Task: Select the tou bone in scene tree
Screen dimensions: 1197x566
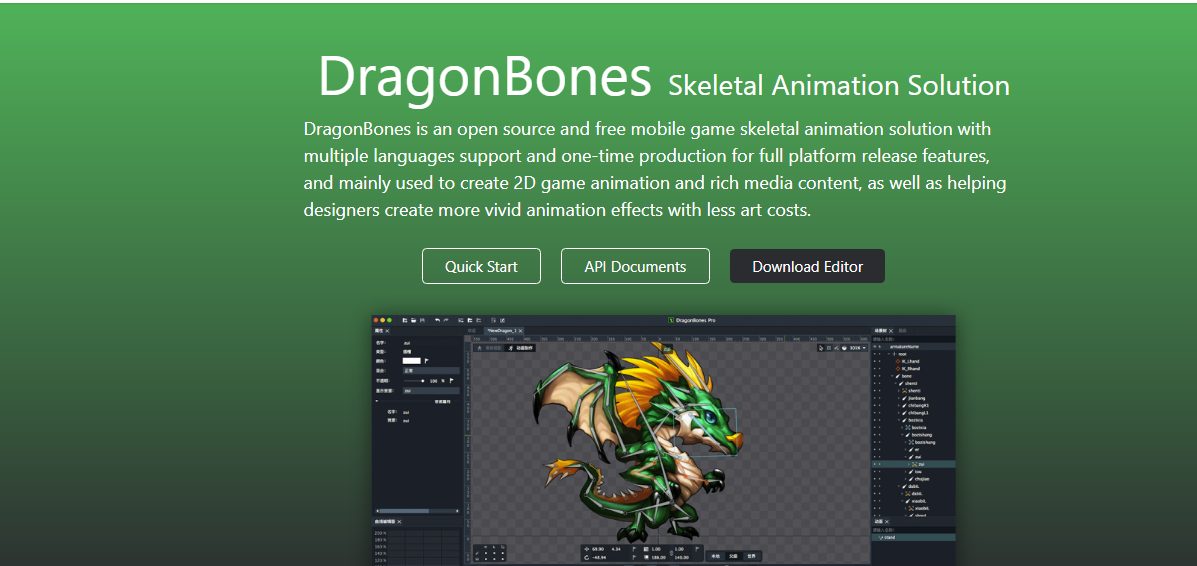Action: click(917, 471)
